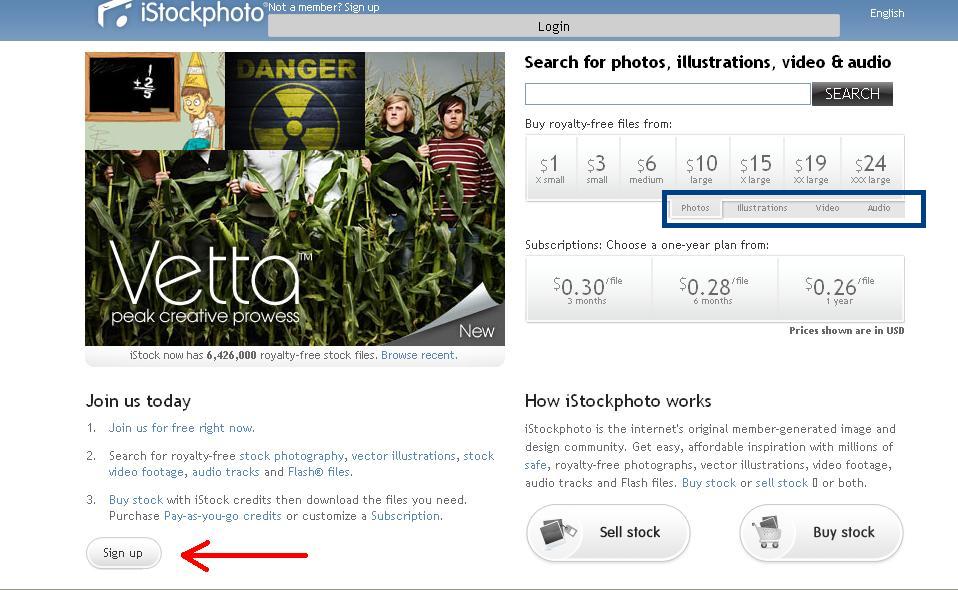Click 'Join us for free right now' link
The height and width of the screenshot is (590, 958).
point(181,428)
